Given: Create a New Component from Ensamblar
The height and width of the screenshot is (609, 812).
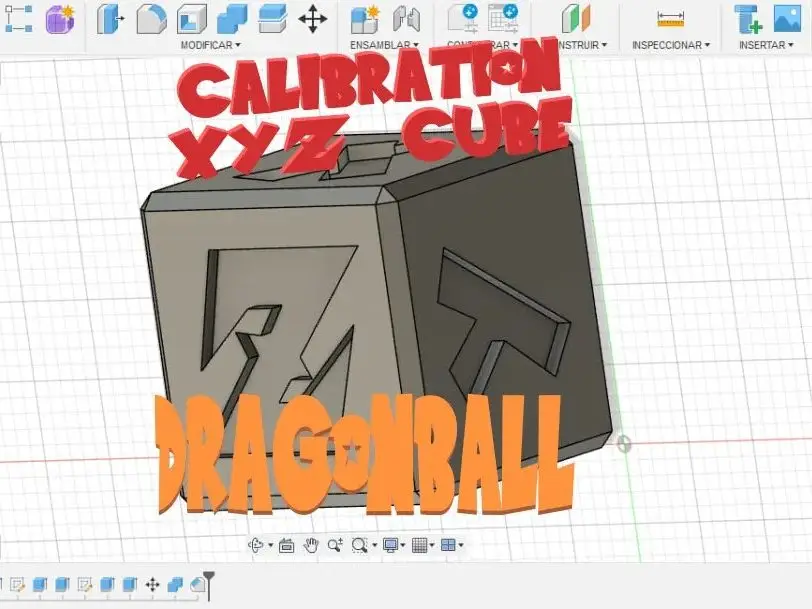Looking at the screenshot, I should pos(365,20).
